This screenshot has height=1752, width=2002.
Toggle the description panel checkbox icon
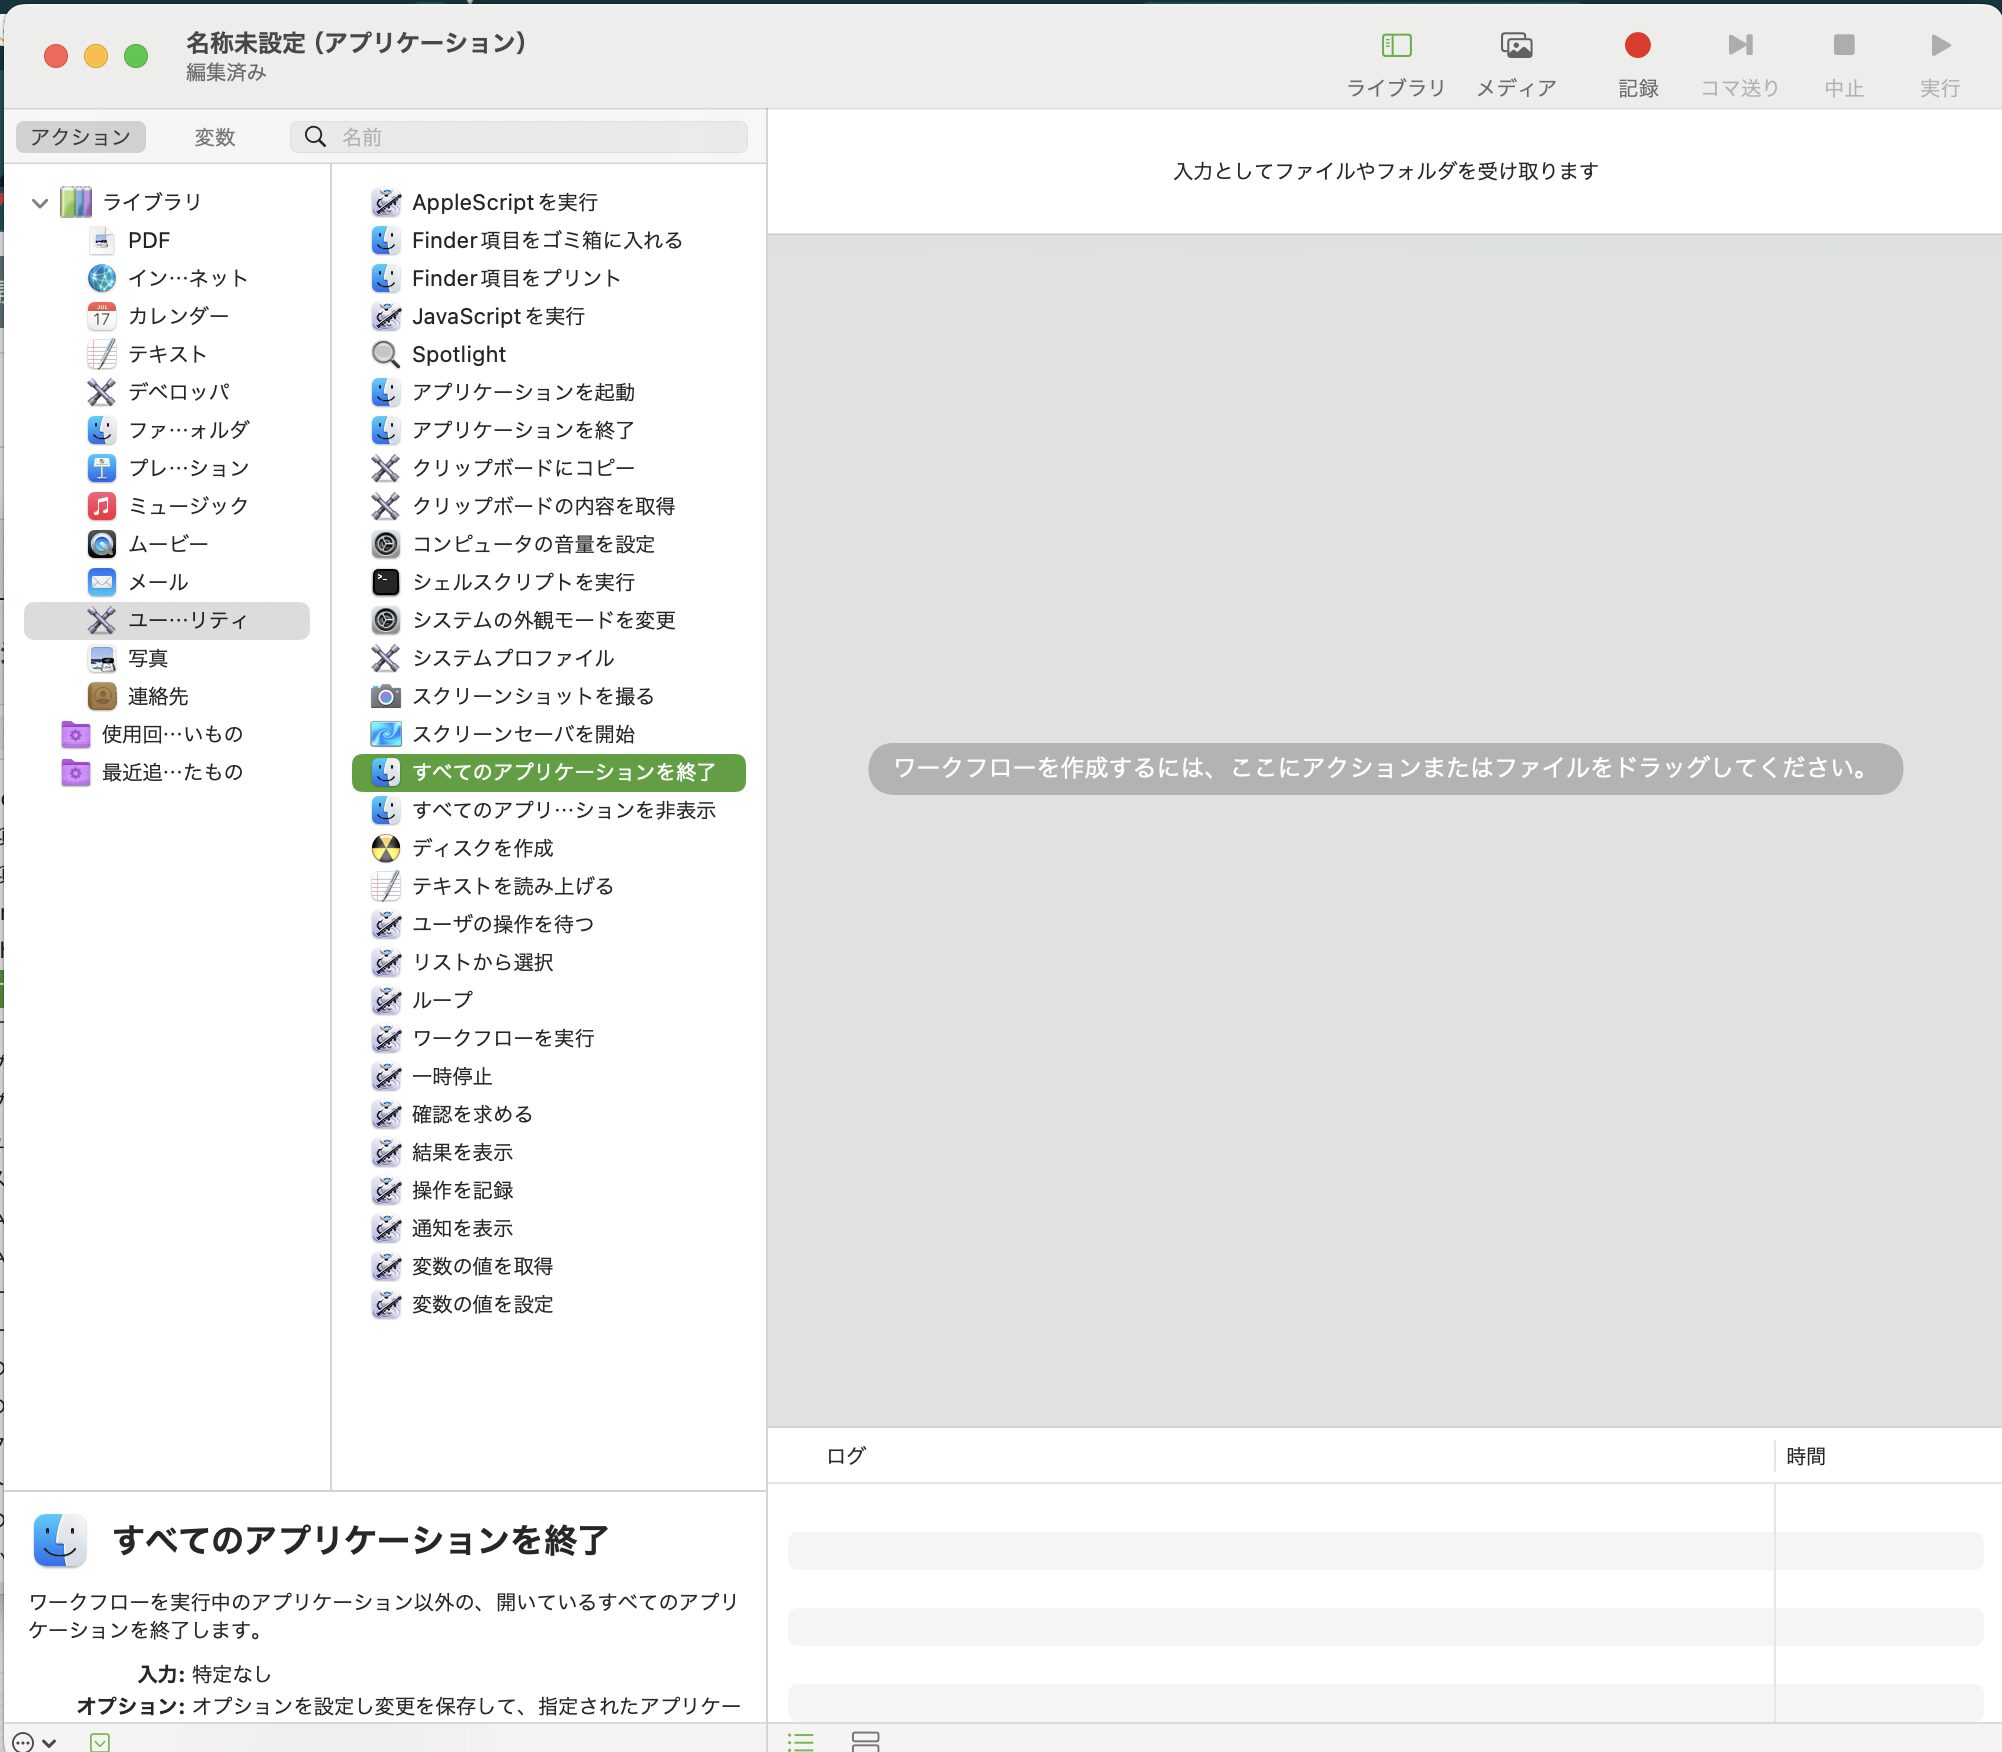point(100,1743)
